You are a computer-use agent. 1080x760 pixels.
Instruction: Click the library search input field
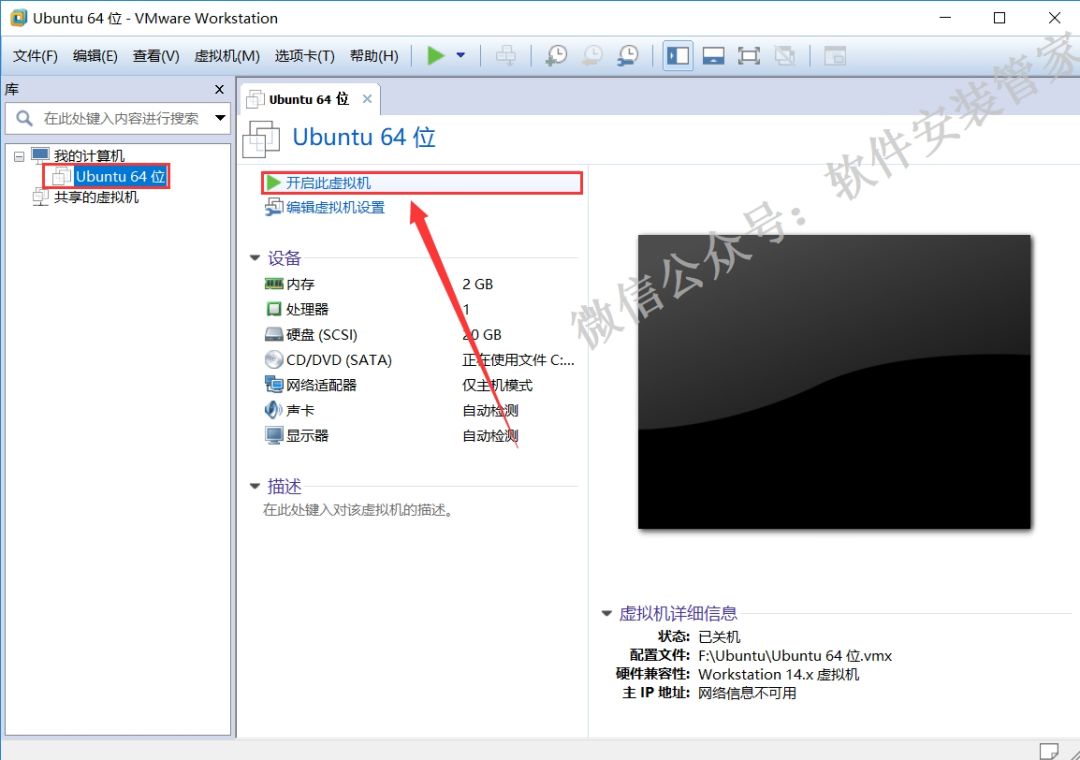(121, 119)
